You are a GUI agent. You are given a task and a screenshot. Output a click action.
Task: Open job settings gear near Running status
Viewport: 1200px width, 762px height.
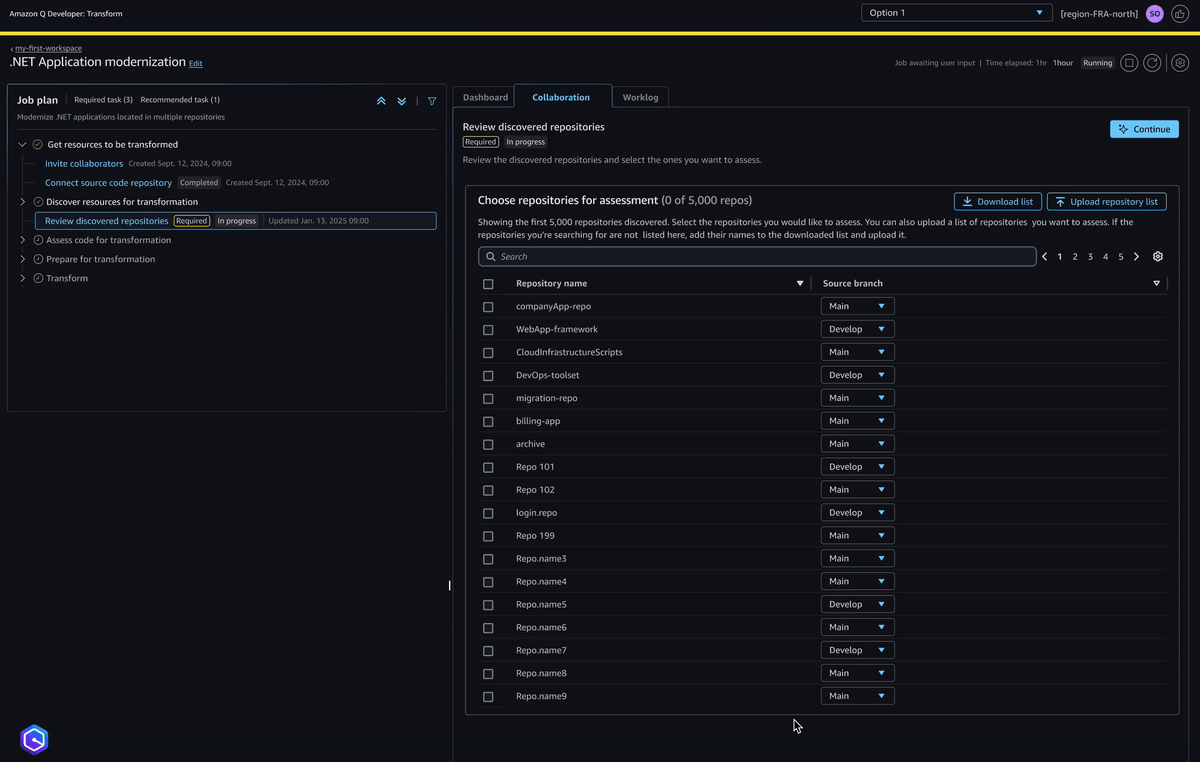pyautogui.click(x=1180, y=63)
